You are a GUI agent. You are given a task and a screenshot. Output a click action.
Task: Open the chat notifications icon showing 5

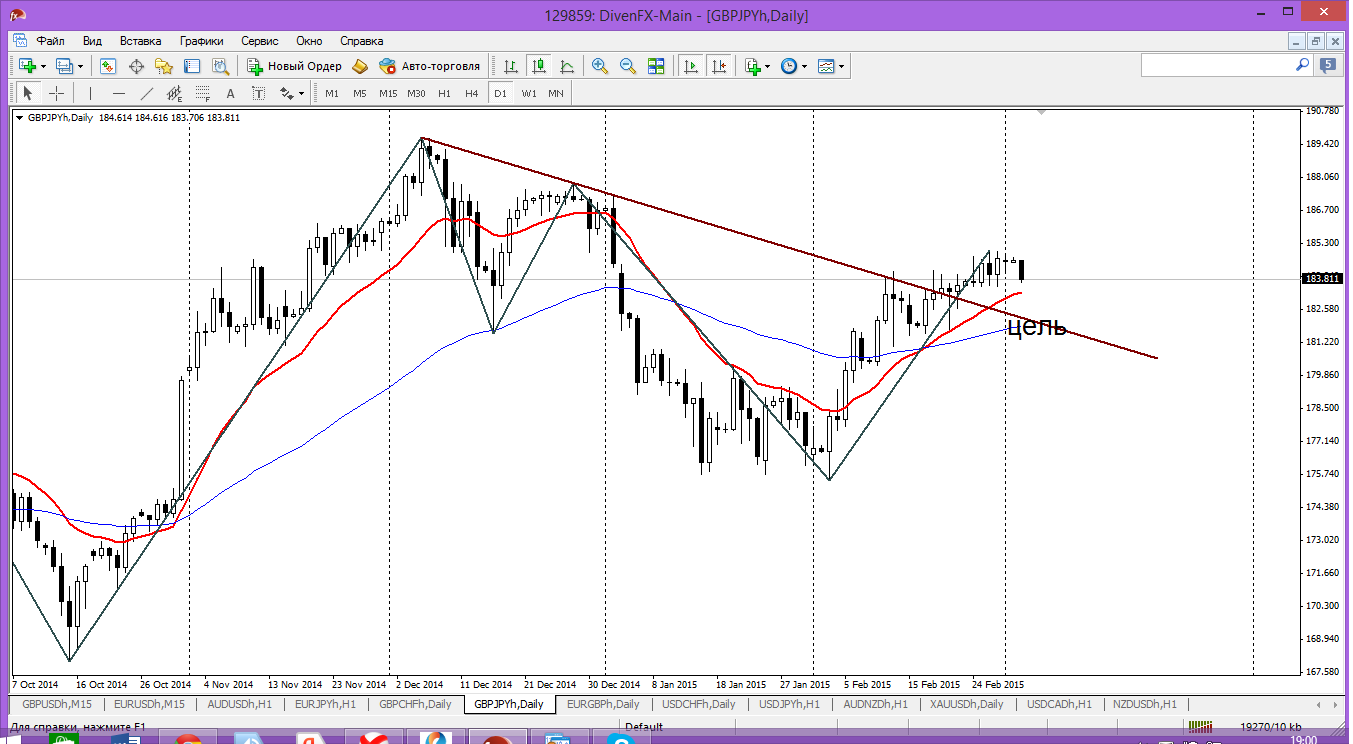(1329, 65)
